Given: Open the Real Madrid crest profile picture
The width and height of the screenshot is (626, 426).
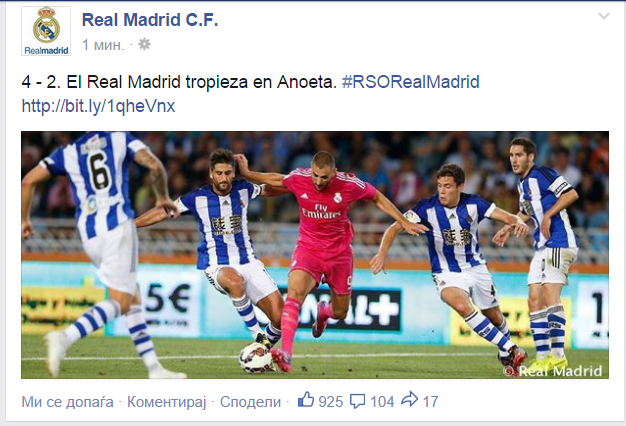Looking at the screenshot, I should (46, 31).
